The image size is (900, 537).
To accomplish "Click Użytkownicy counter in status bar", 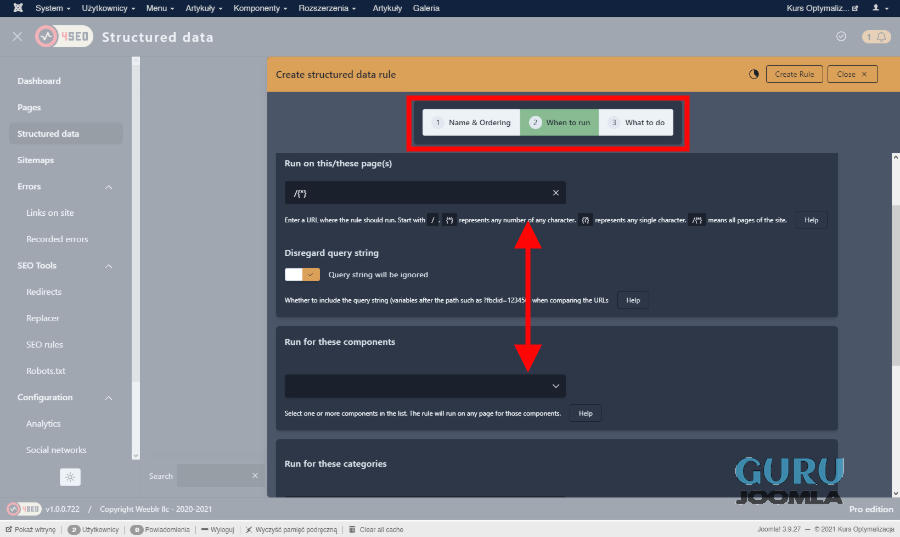I will coord(94,530).
